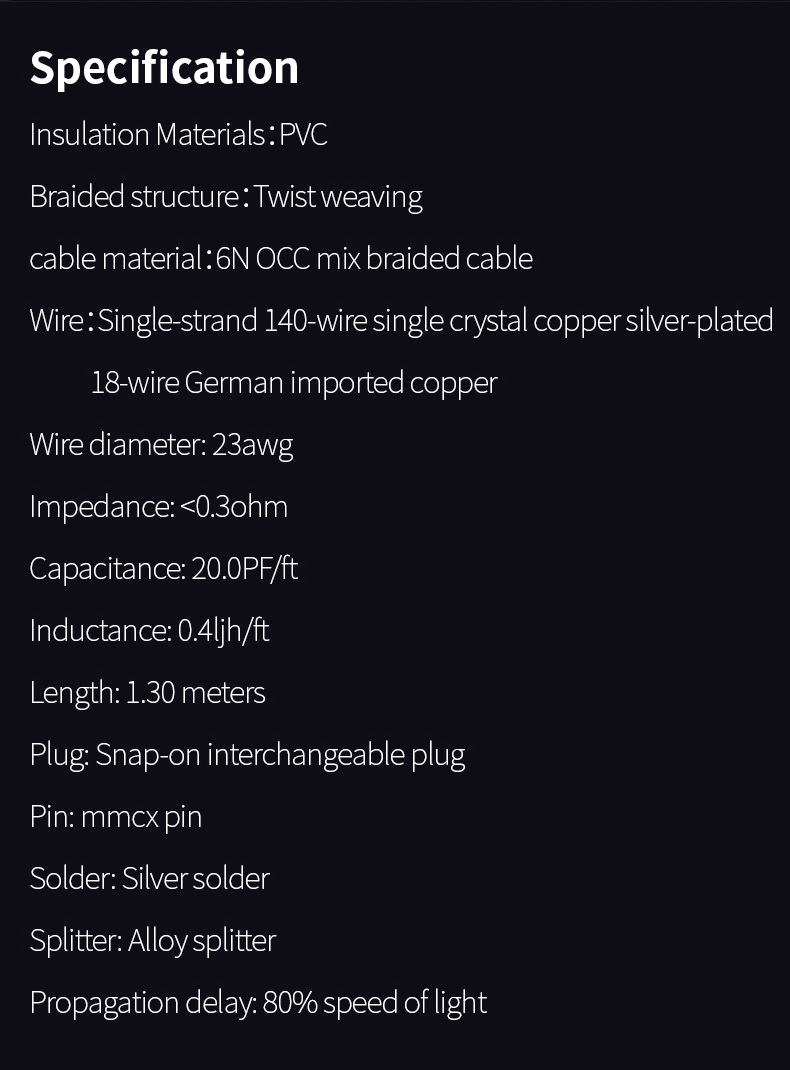This screenshot has width=790, height=1070.
Task: Select the '23awg' value
Action: [253, 444]
